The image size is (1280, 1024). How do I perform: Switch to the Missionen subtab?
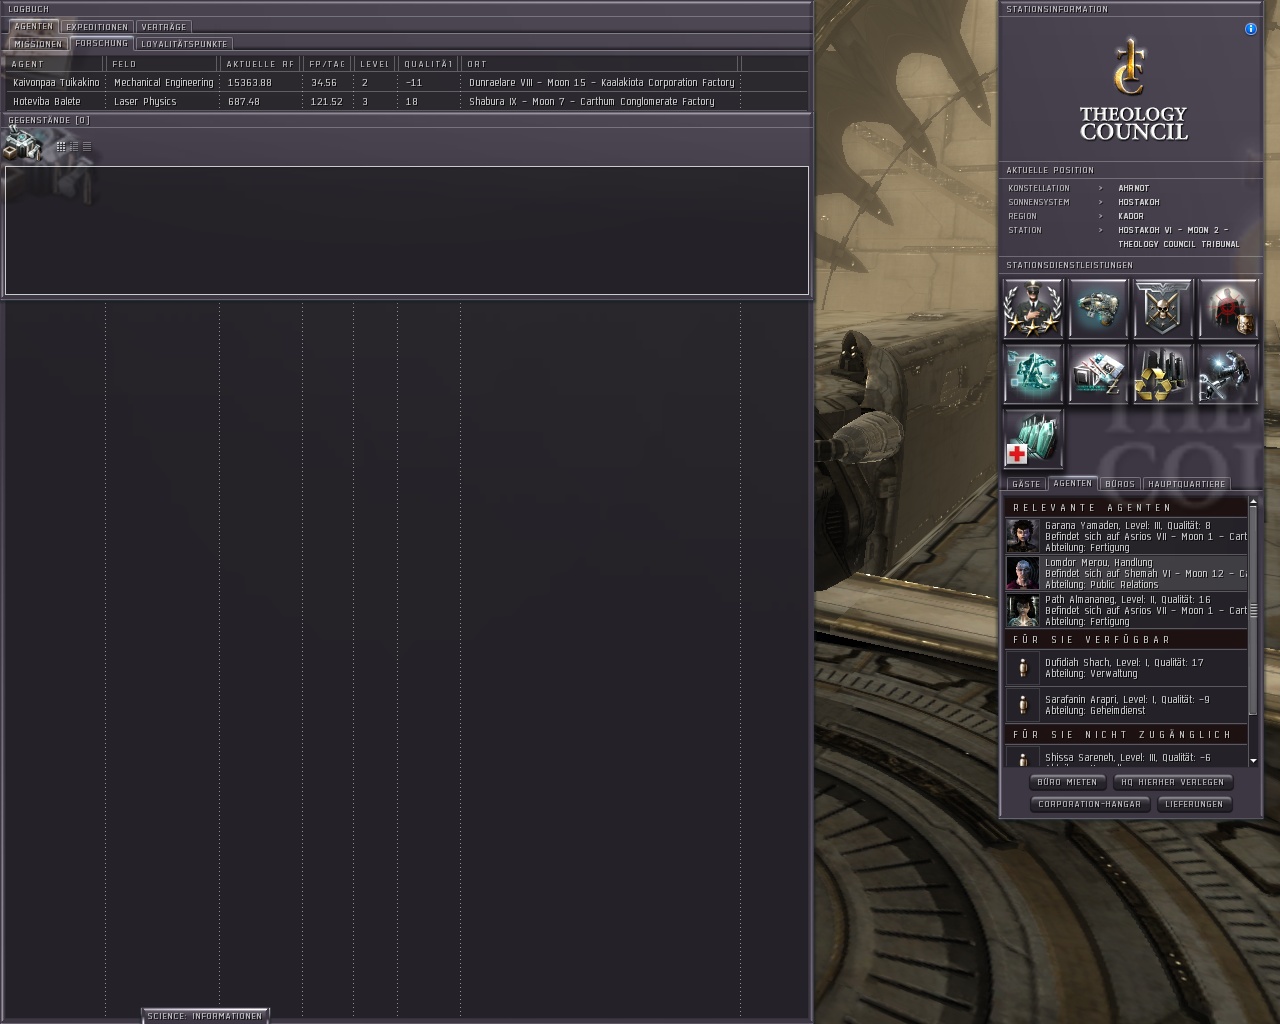[38, 44]
